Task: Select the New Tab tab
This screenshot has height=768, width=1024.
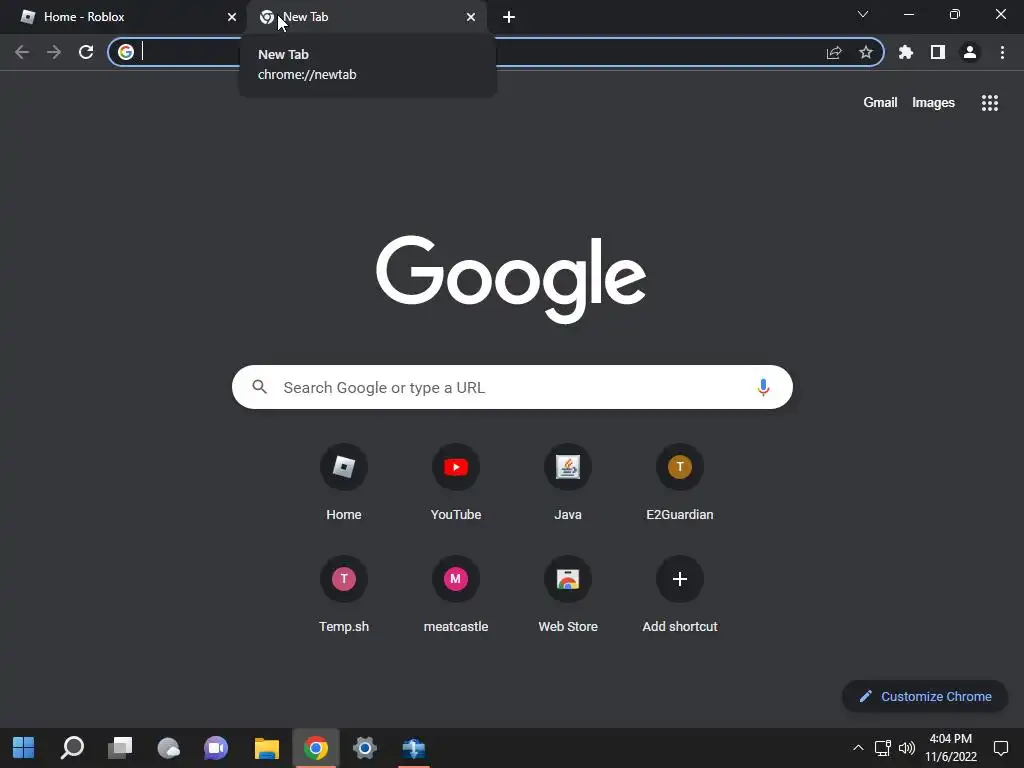Action: (x=367, y=17)
